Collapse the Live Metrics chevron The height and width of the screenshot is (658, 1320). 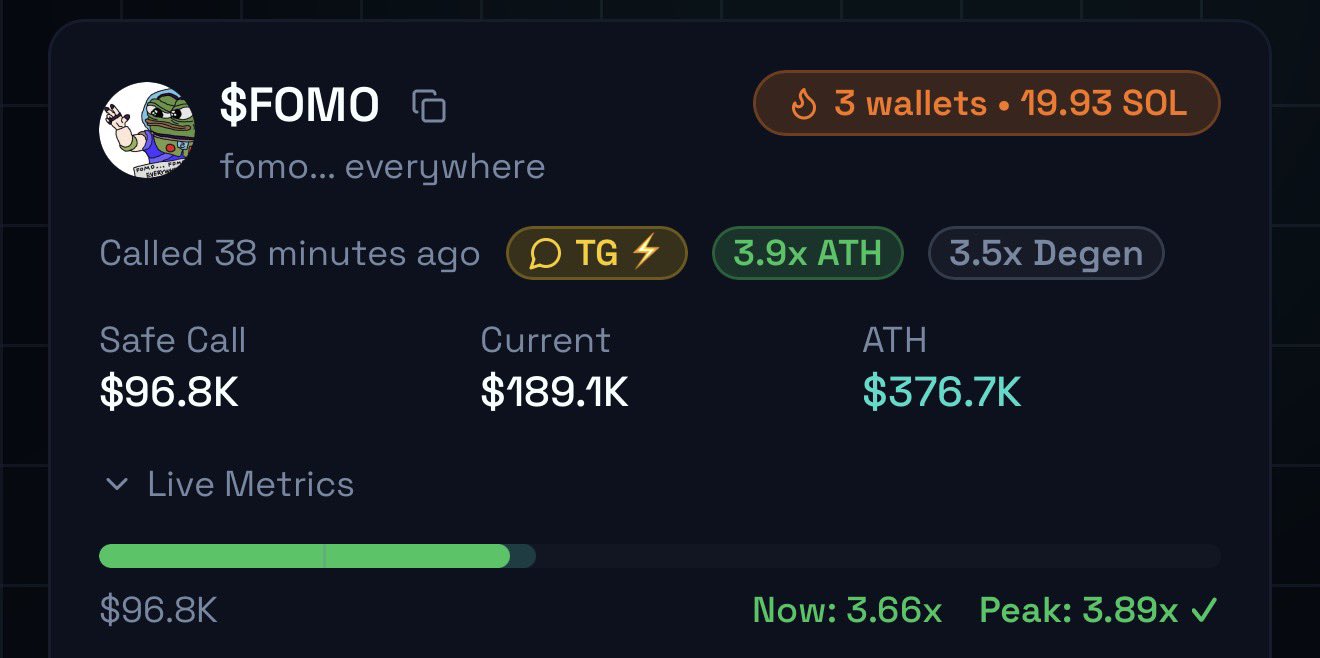tap(117, 485)
